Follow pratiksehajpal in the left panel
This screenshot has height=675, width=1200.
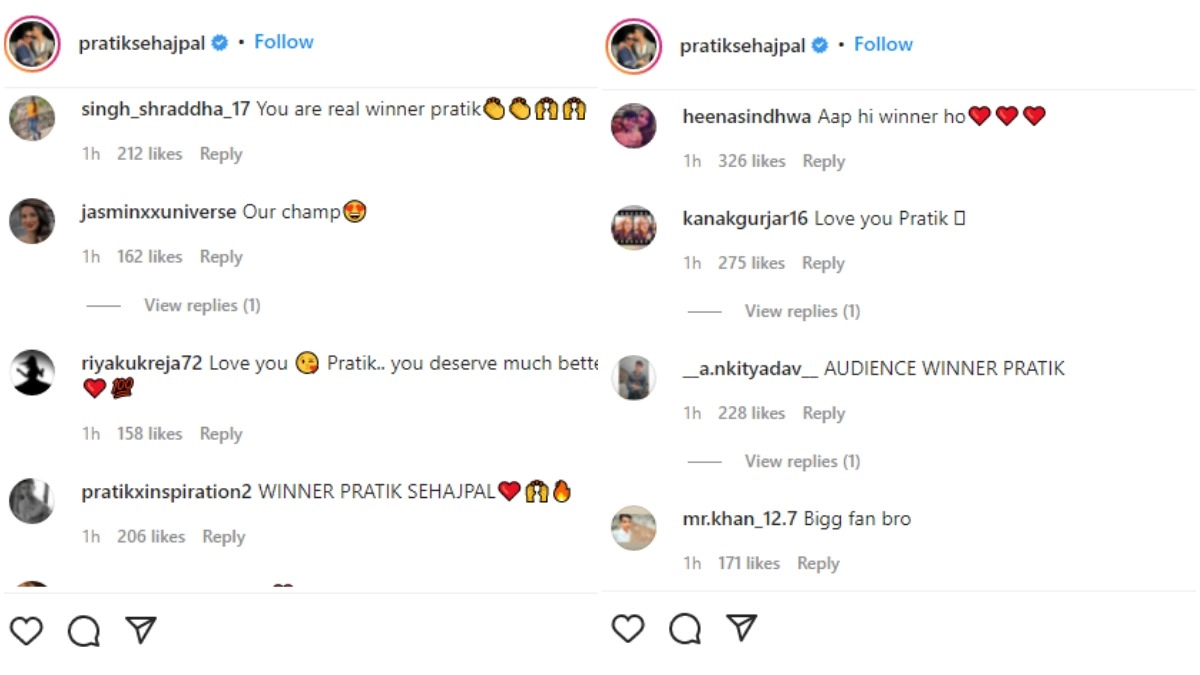tap(284, 42)
